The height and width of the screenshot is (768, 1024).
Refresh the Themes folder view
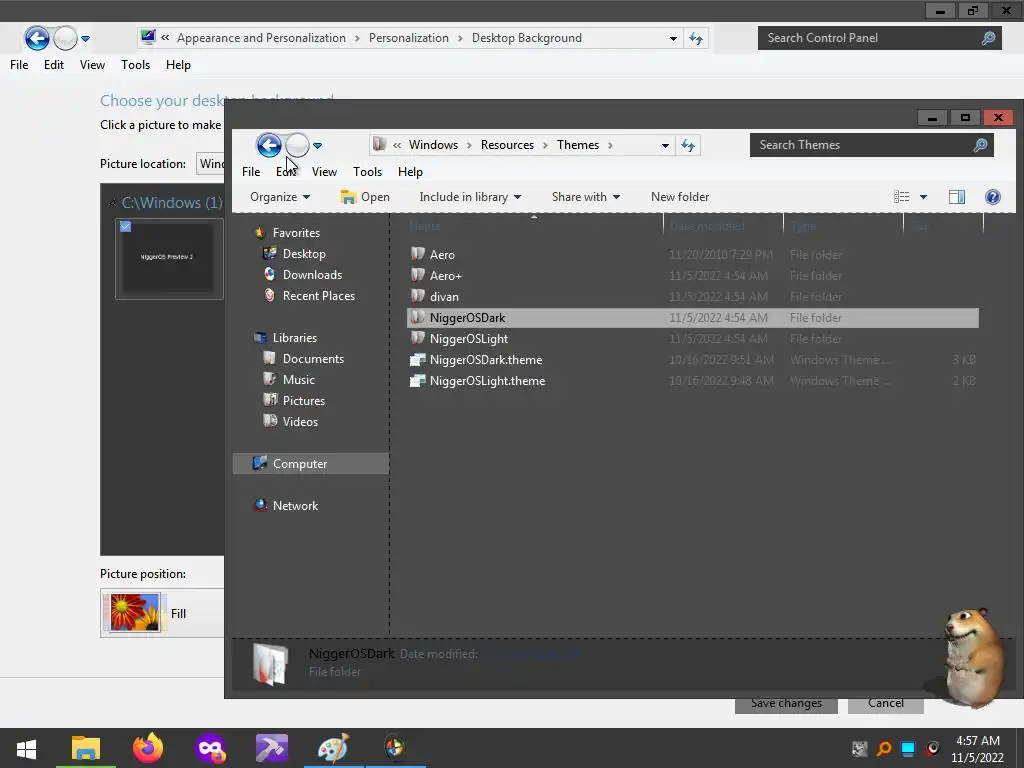688,145
